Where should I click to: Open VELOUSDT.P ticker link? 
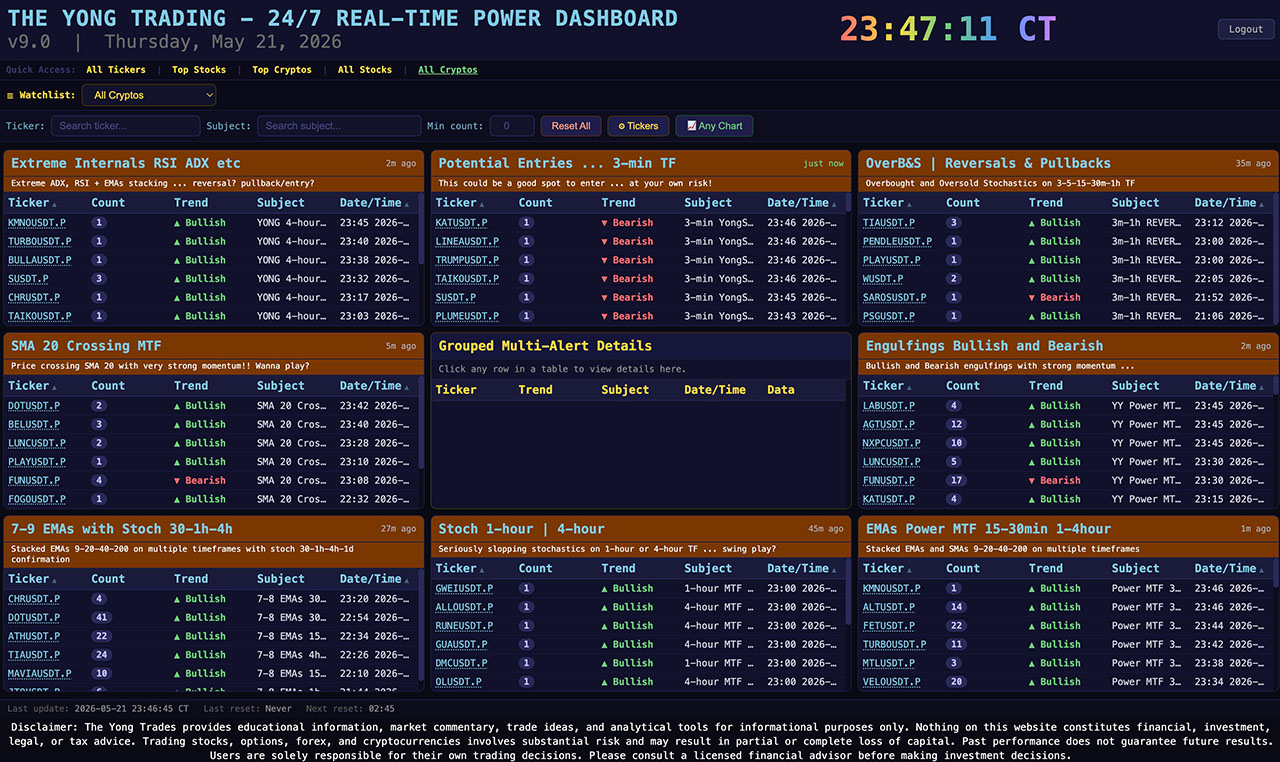click(892, 682)
